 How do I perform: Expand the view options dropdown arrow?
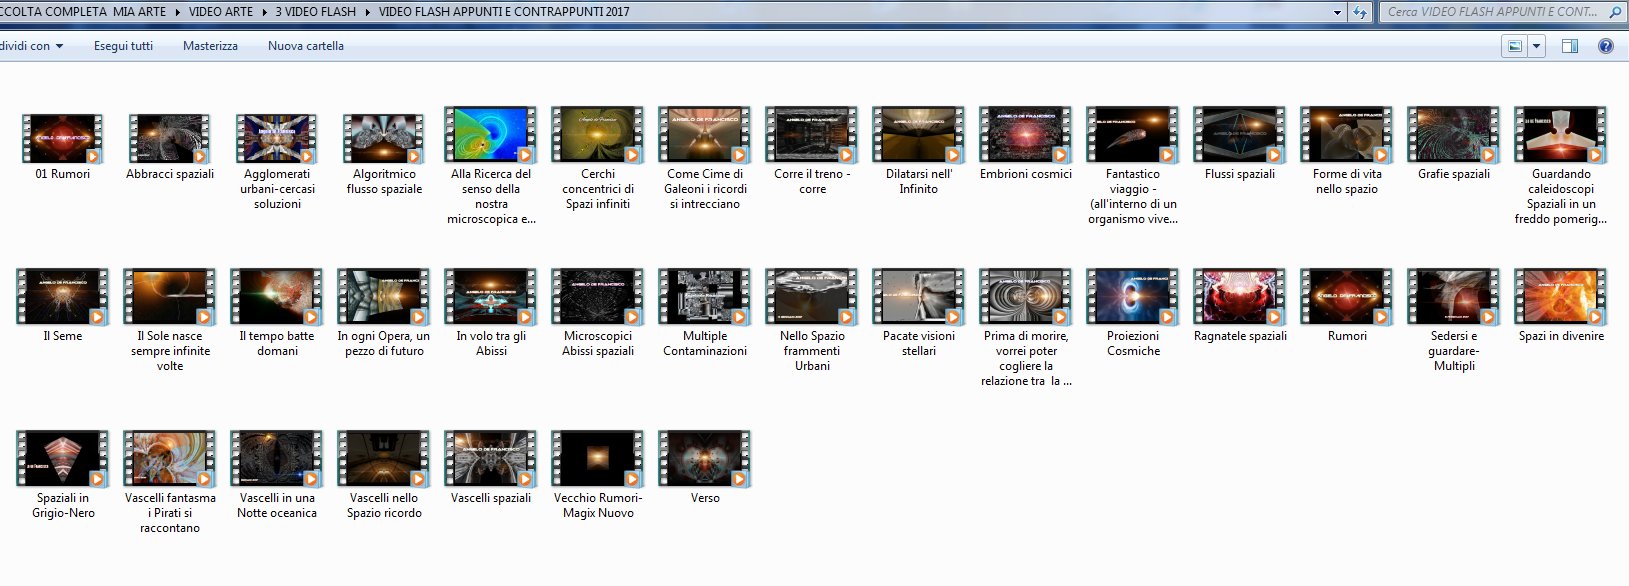(1537, 46)
